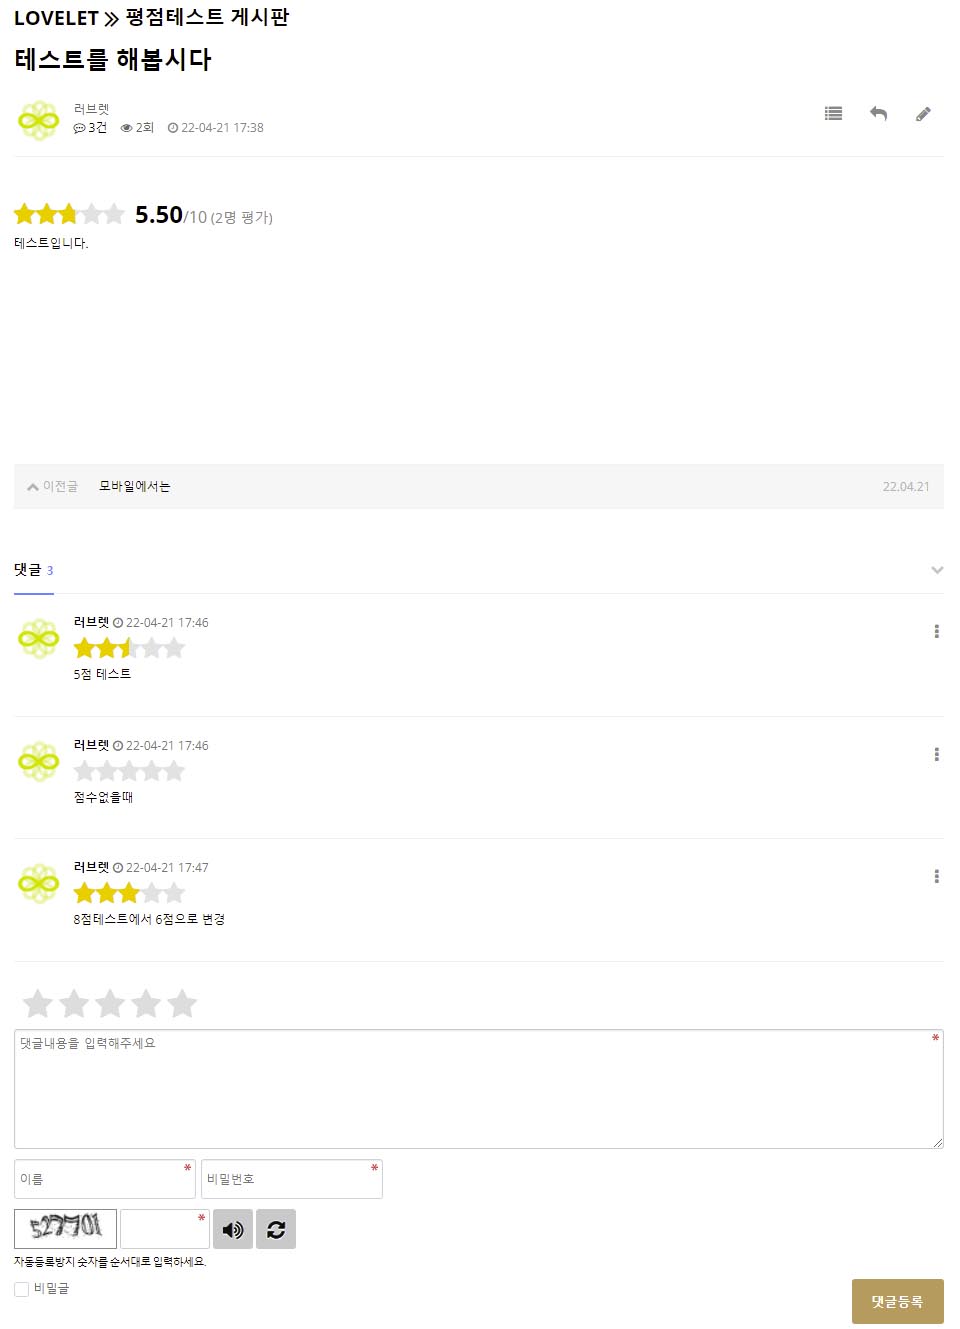960x1329 pixels.
Task: Click the reply arrow icon
Action: tap(878, 114)
